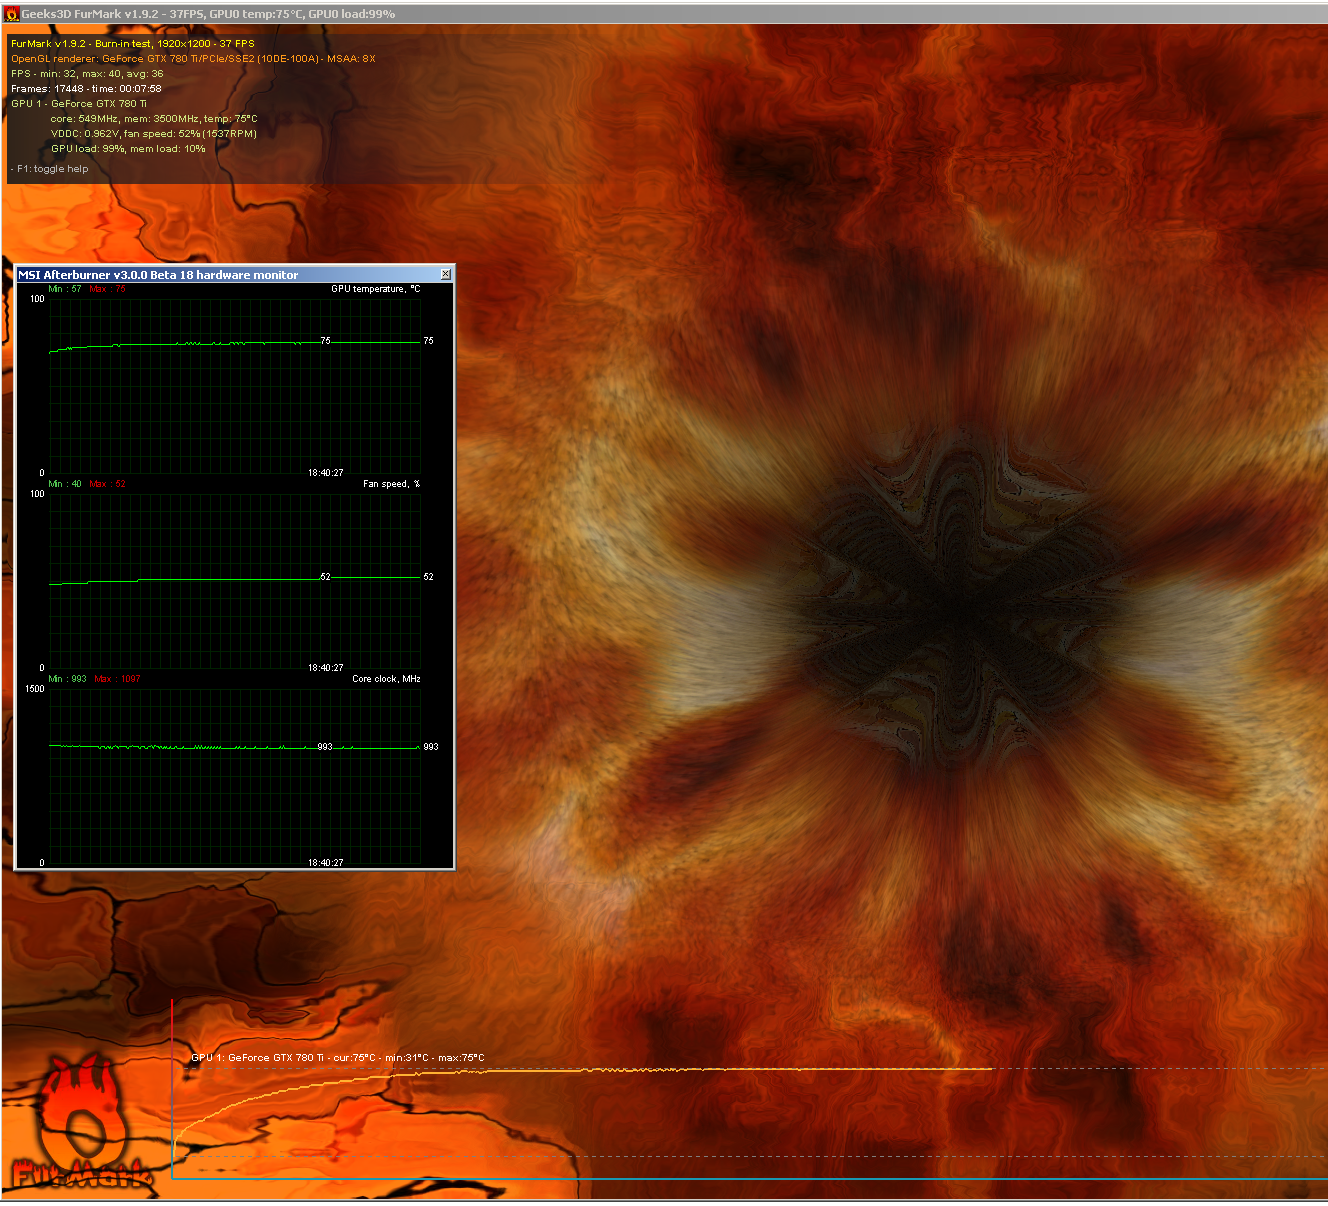Image resolution: width=1328 pixels, height=1206 pixels.
Task: Click the 'core: 549MHz, mem: 3500MHz' line
Action: pyautogui.click(x=154, y=119)
